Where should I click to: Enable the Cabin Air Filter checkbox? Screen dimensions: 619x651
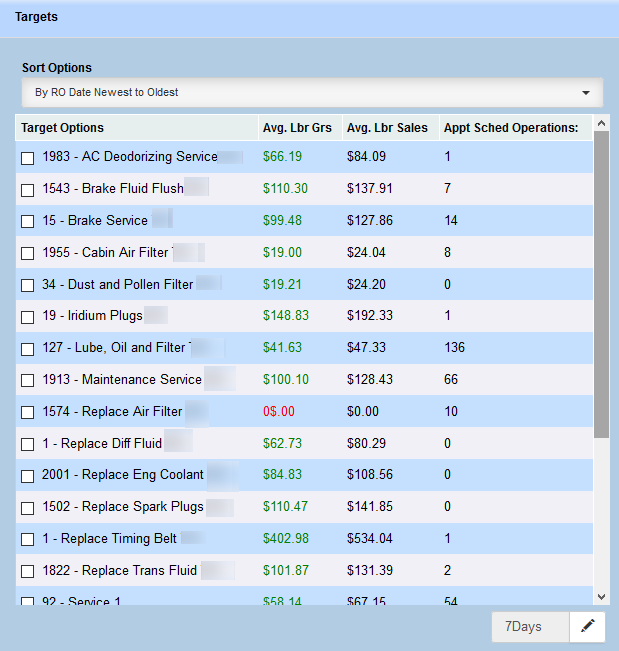28,254
